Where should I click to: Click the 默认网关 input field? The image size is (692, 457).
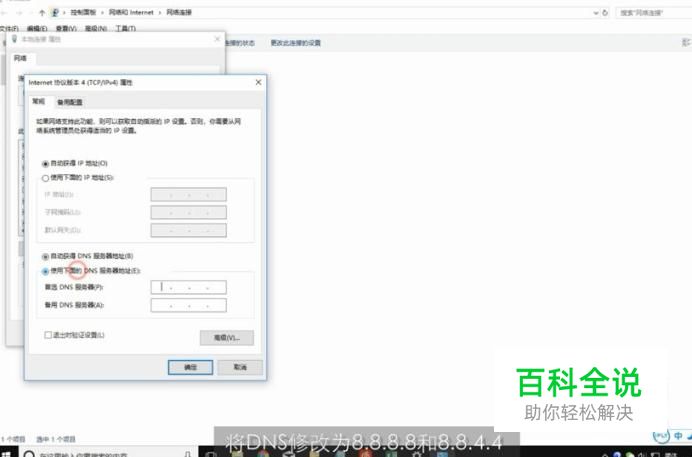click(188, 230)
